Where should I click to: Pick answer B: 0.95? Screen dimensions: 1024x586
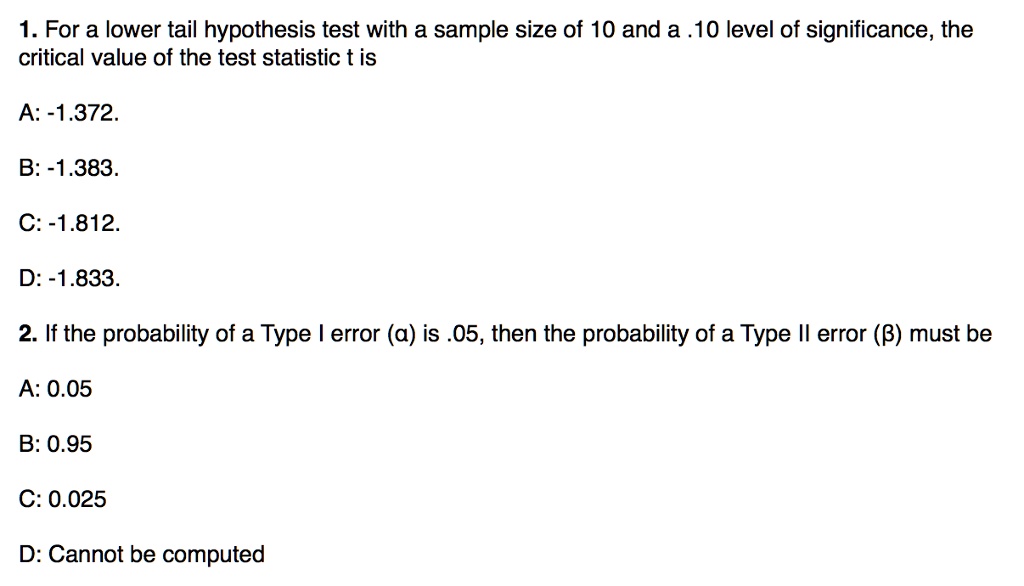tap(55, 444)
